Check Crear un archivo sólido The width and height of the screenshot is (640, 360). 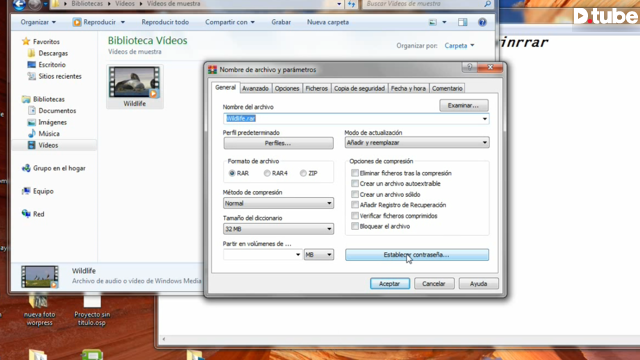(x=355, y=194)
